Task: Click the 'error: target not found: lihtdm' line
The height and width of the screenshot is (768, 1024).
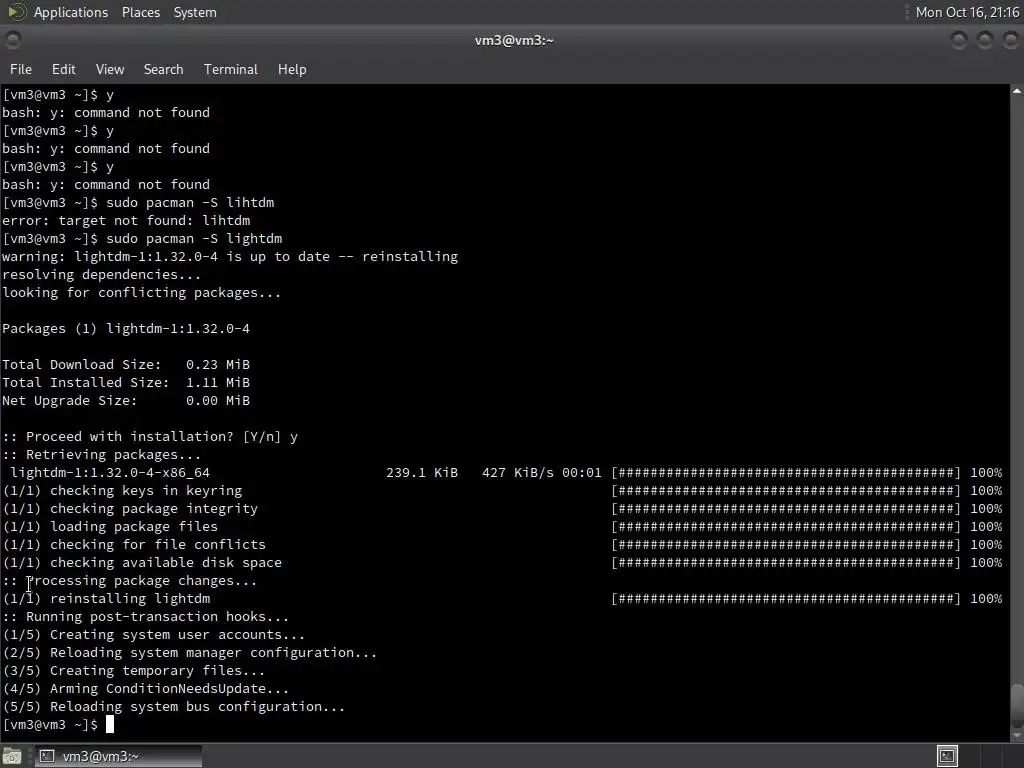Action: click(x=126, y=221)
